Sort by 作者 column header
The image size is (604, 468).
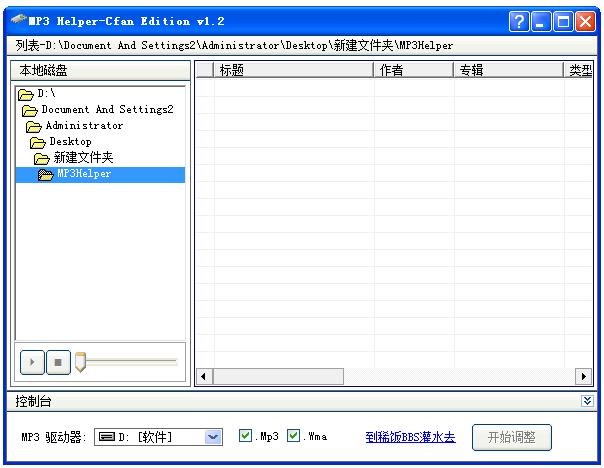pos(412,70)
